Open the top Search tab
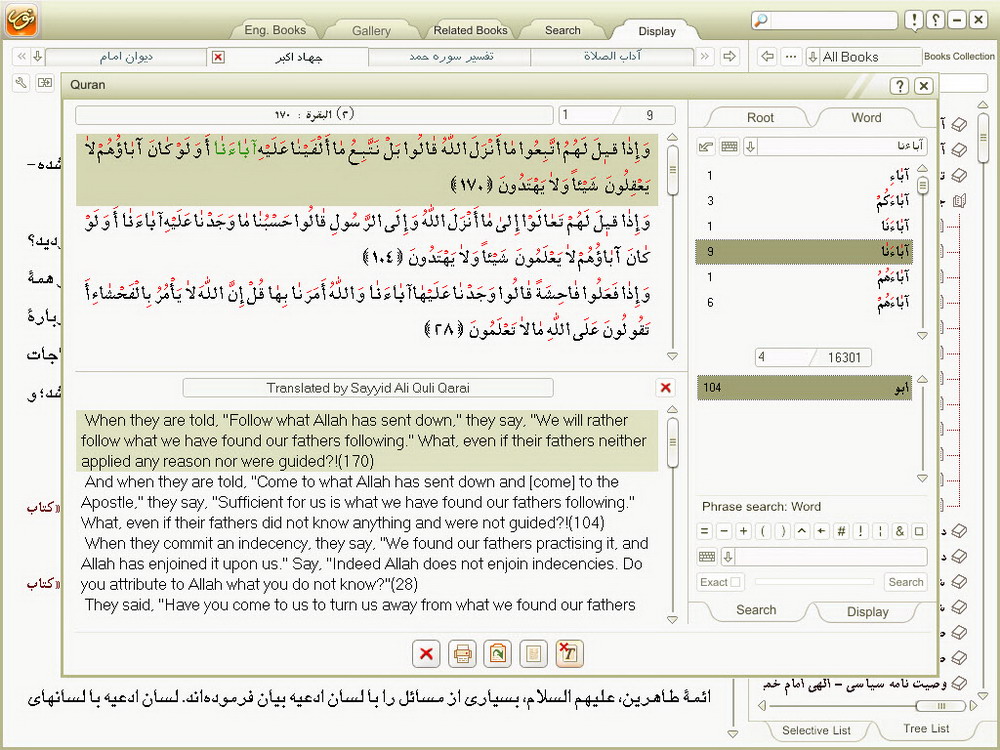Screen dimensions: 1000x750 pyautogui.click(x=562, y=30)
